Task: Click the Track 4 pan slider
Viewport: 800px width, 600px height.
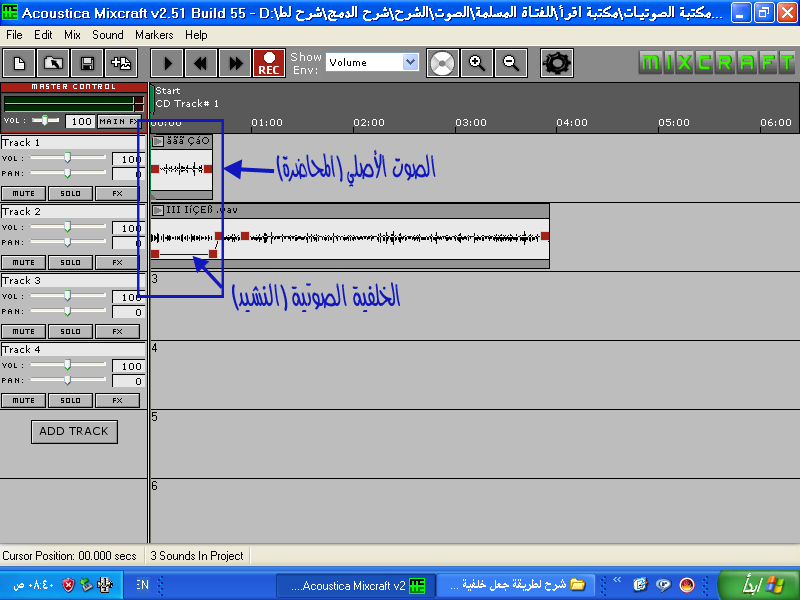Action: 68,380
